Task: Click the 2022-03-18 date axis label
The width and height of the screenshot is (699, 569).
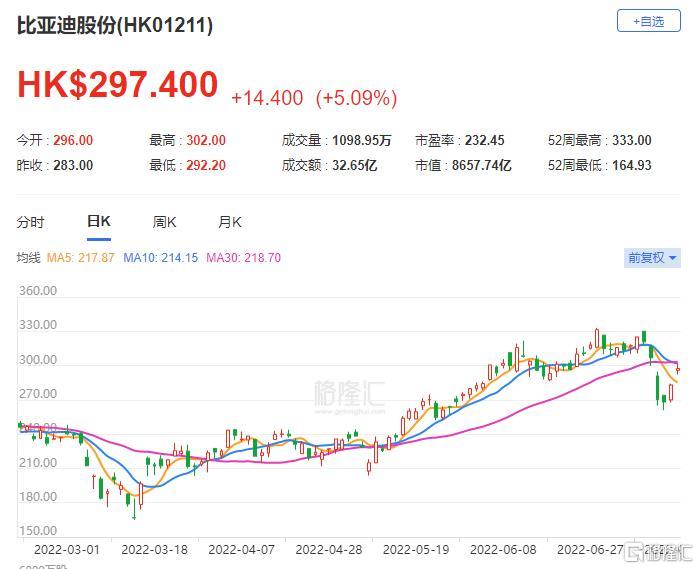Action: pyautogui.click(x=154, y=550)
